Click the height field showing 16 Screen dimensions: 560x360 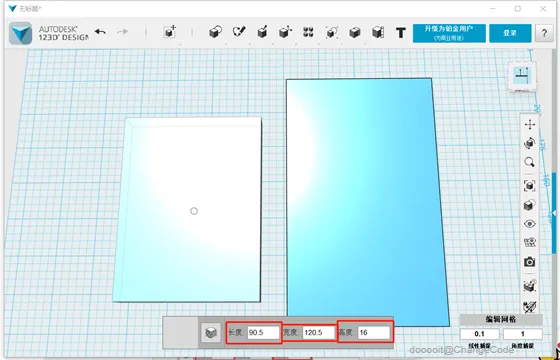pos(374,332)
